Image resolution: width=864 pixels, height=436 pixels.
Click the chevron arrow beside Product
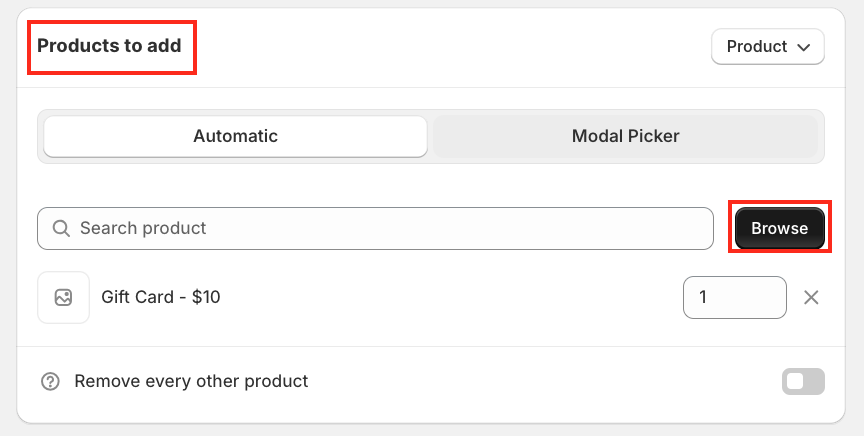pyautogui.click(x=804, y=47)
